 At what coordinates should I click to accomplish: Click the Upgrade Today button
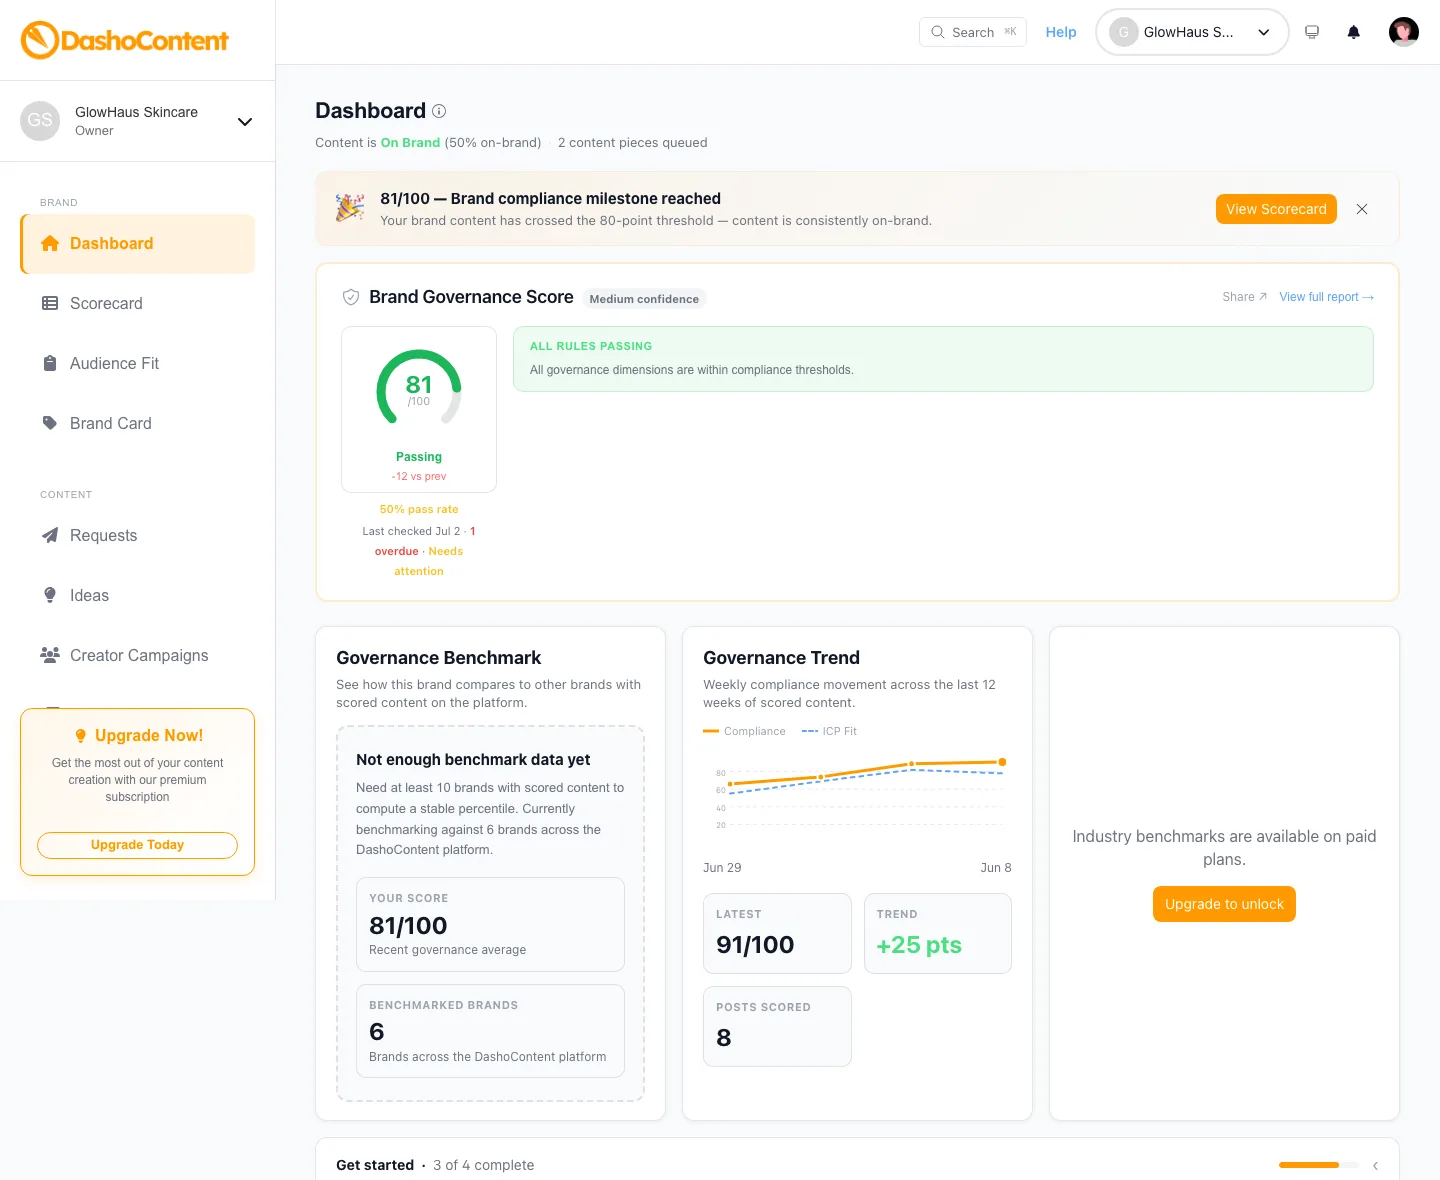137,845
